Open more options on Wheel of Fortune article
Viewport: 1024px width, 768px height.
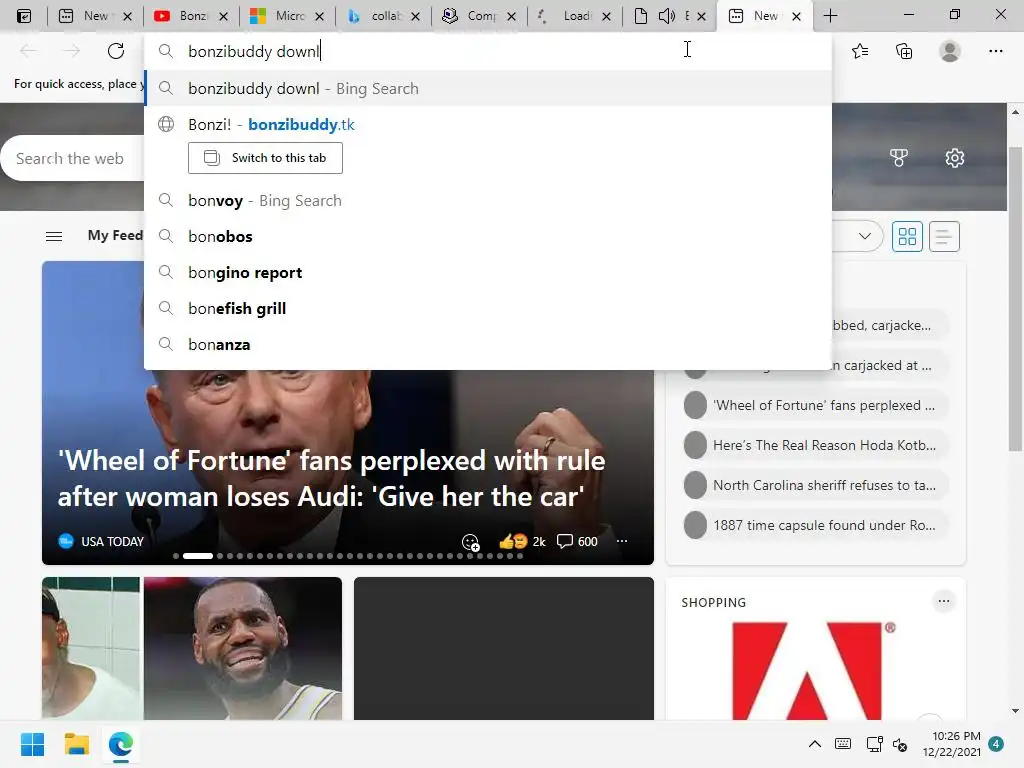click(622, 541)
